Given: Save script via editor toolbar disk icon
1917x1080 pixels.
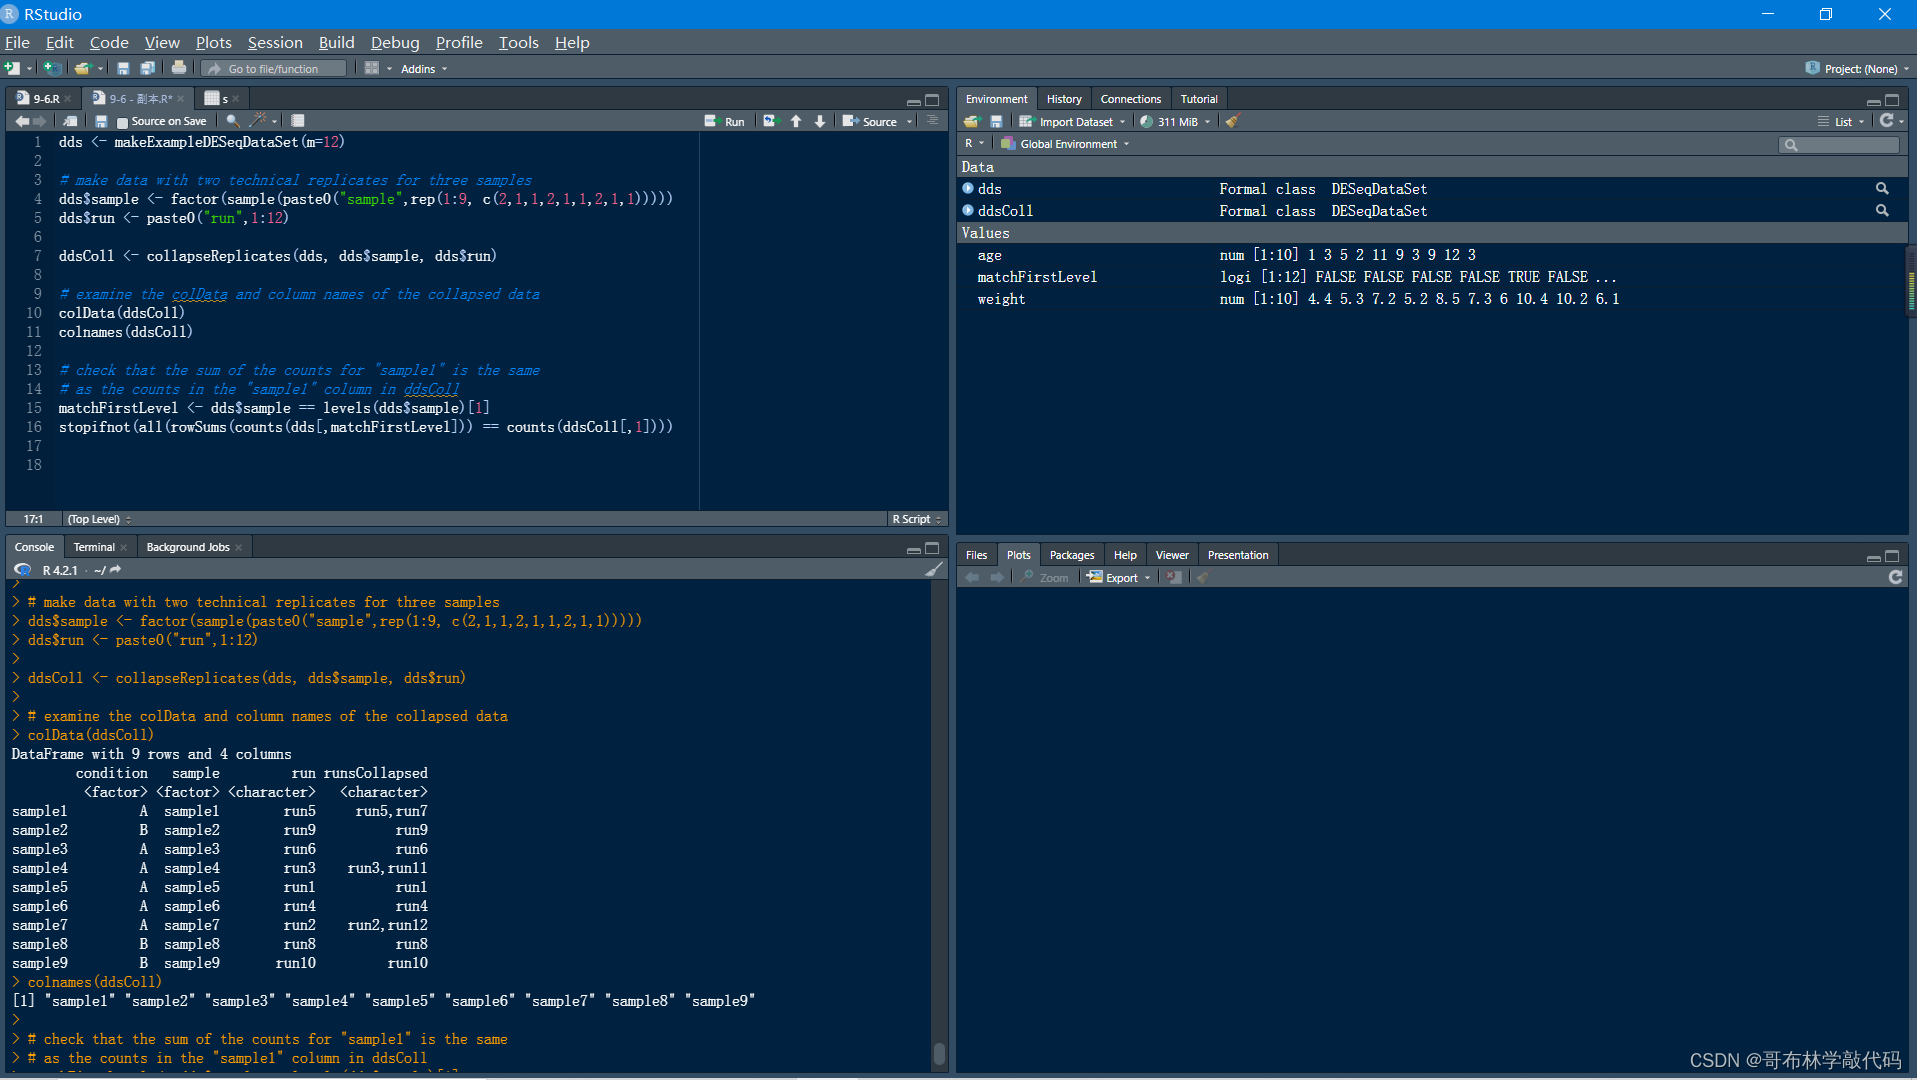Looking at the screenshot, I should [101, 121].
